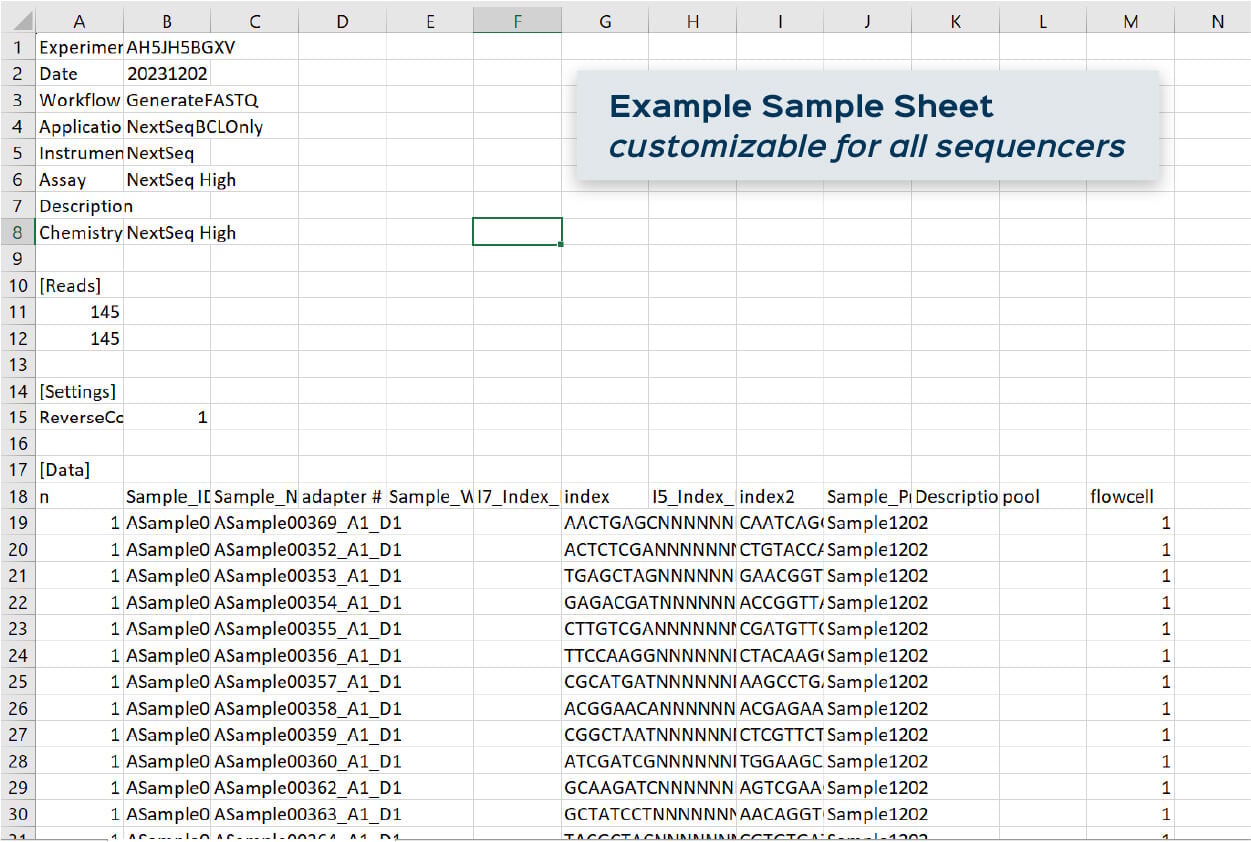
Task: Select row 1 using the row header
Action: coord(18,47)
